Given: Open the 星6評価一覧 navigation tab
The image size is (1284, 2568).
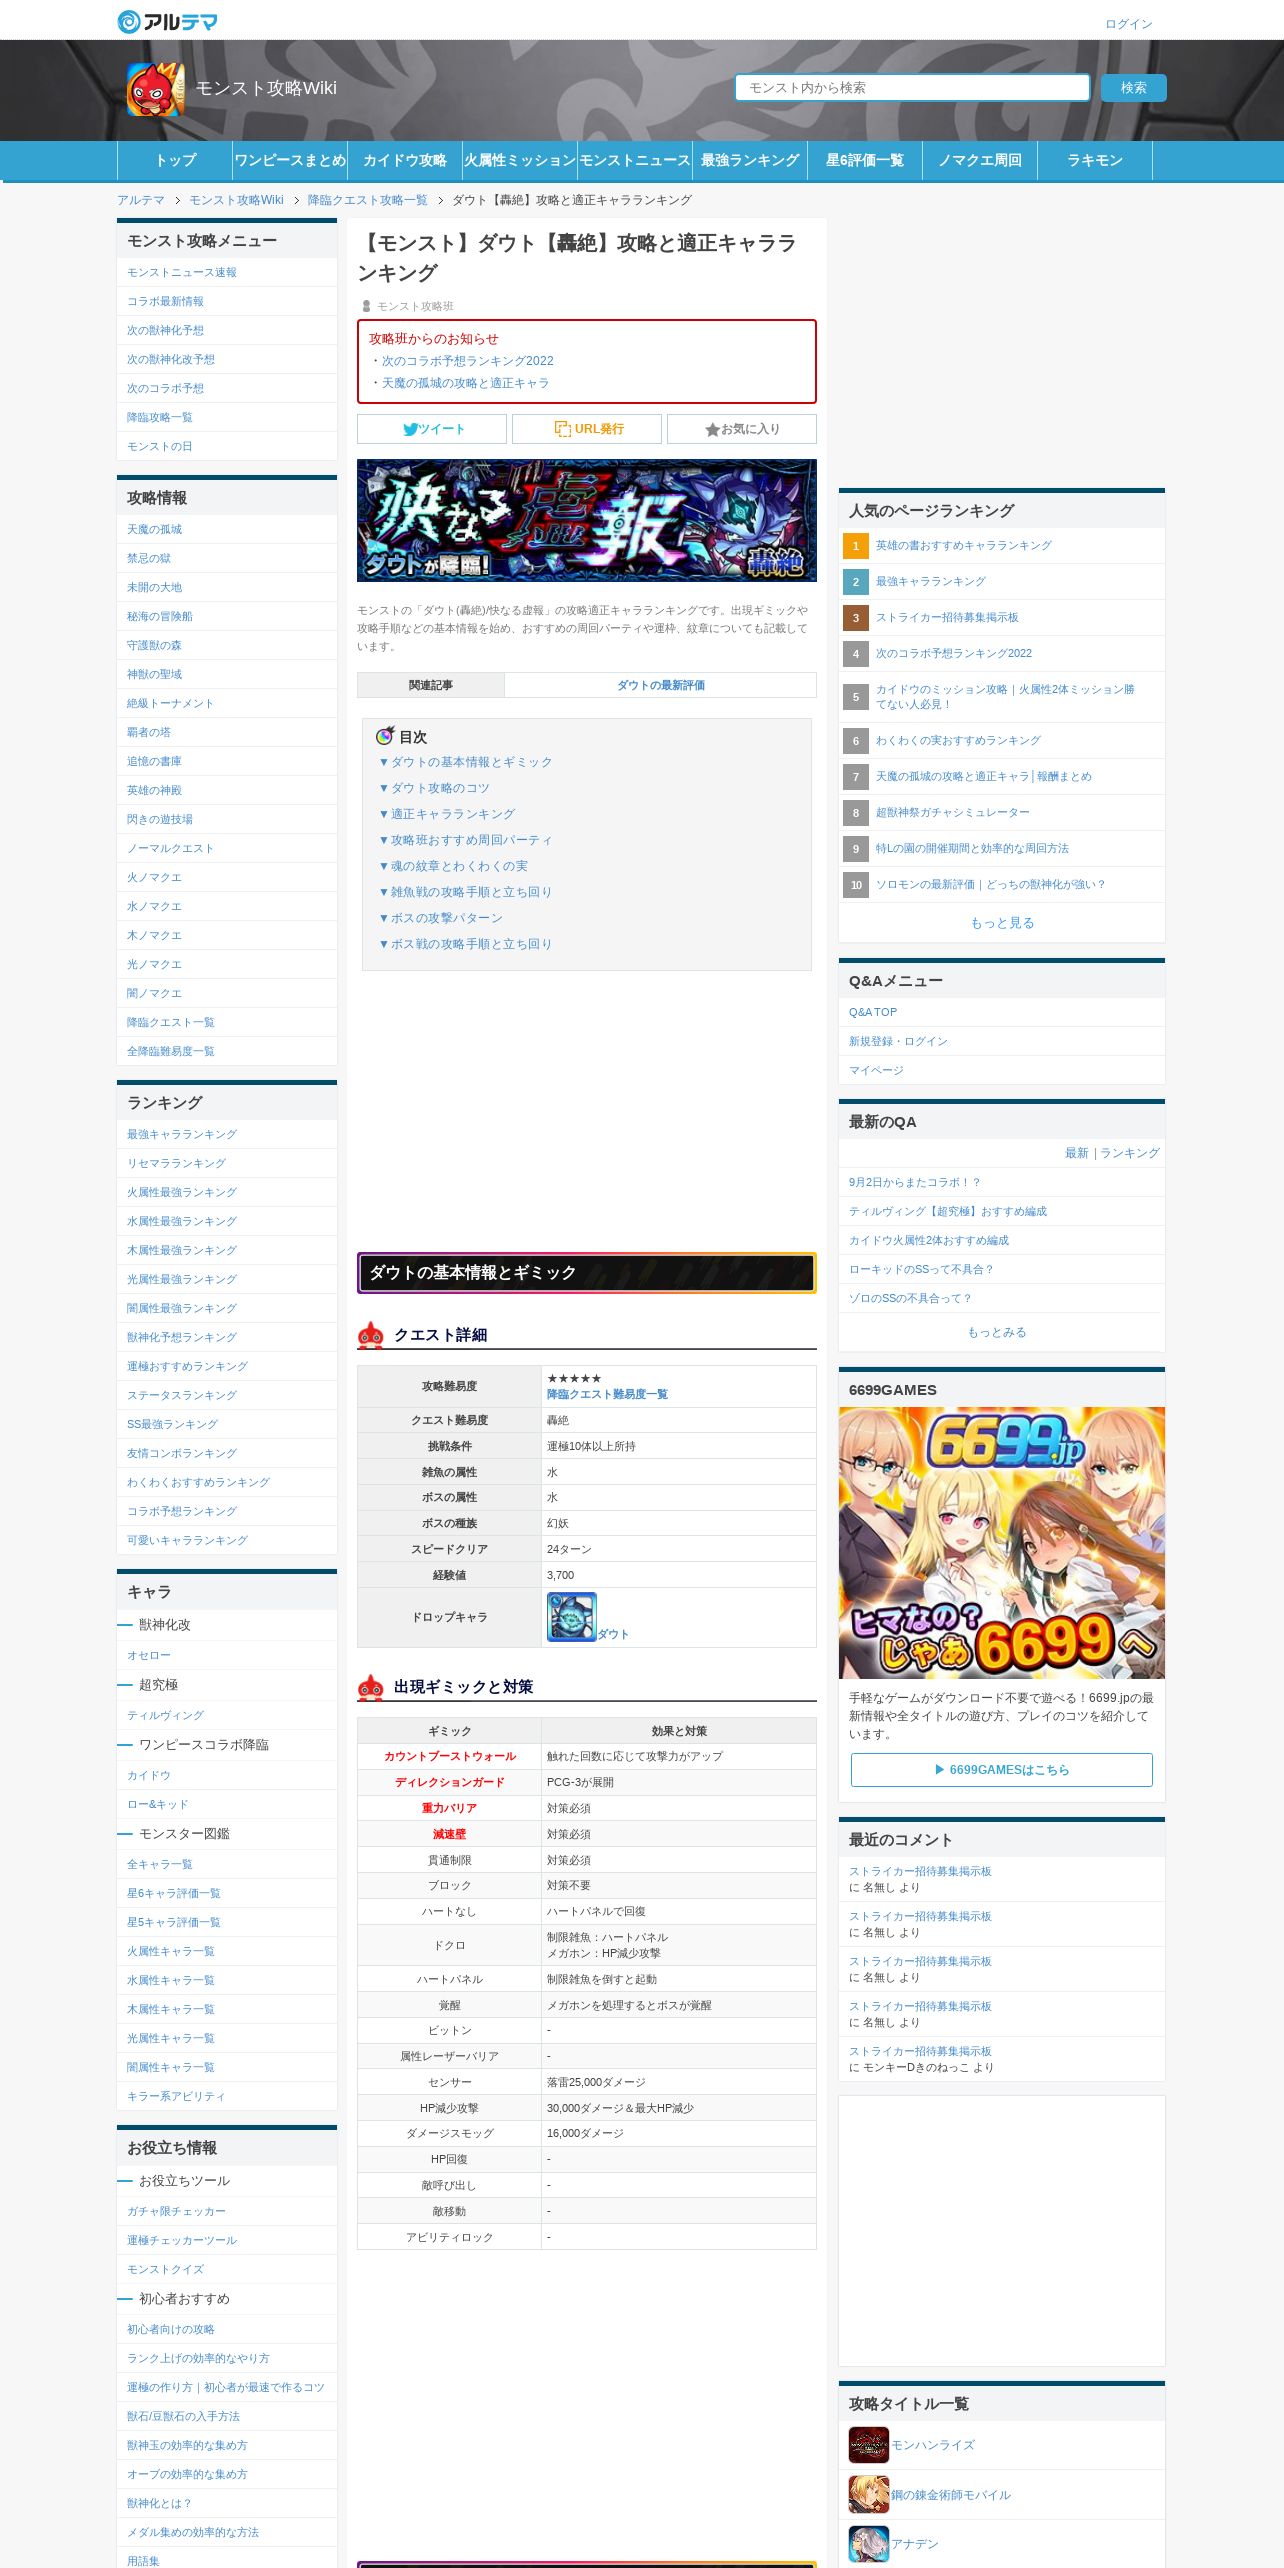Looking at the screenshot, I should (x=865, y=160).
